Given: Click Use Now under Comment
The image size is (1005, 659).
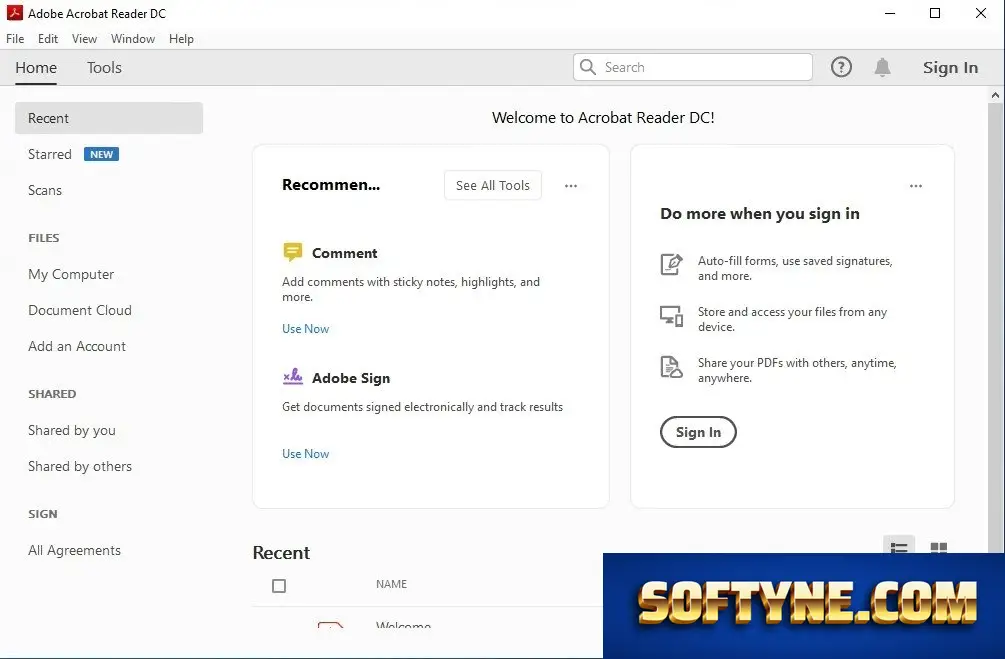Looking at the screenshot, I should point(306,329).
